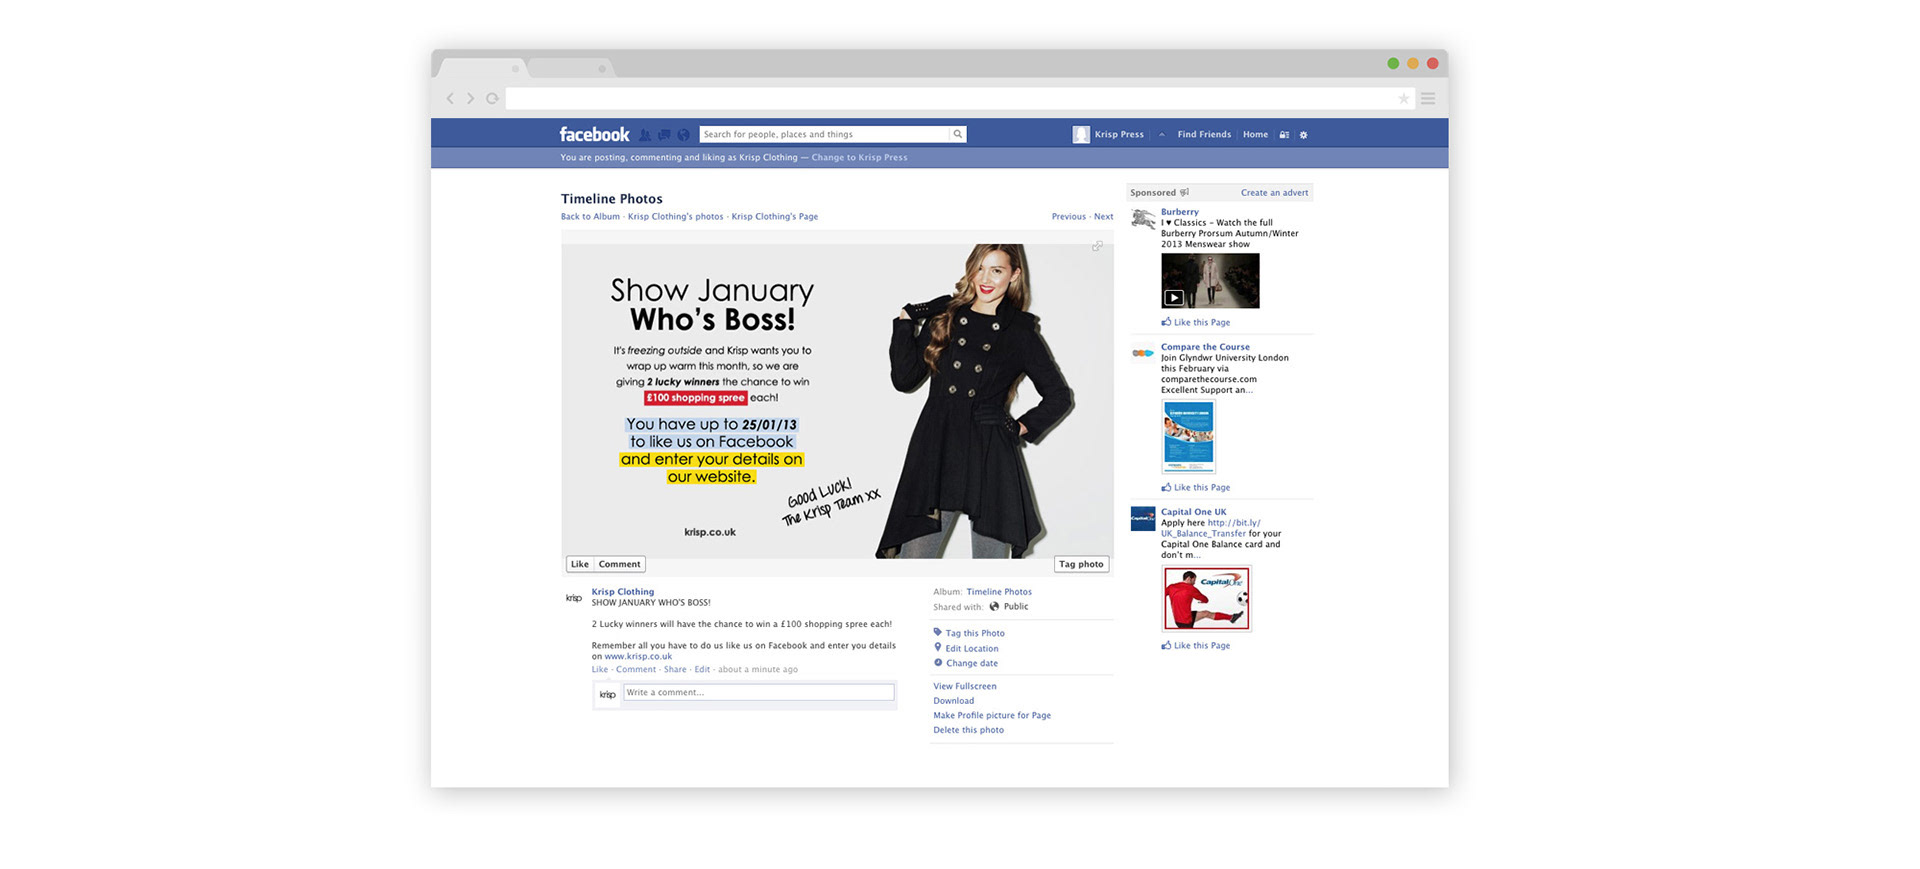Click the Edit Location pin icon

click(938, 647)
